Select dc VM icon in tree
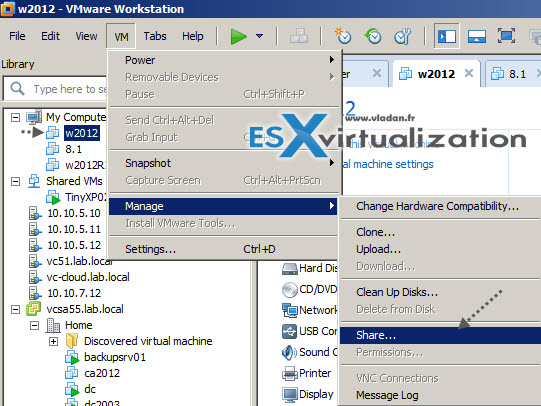This screenshot has height=406, width=541. (72, 389)
